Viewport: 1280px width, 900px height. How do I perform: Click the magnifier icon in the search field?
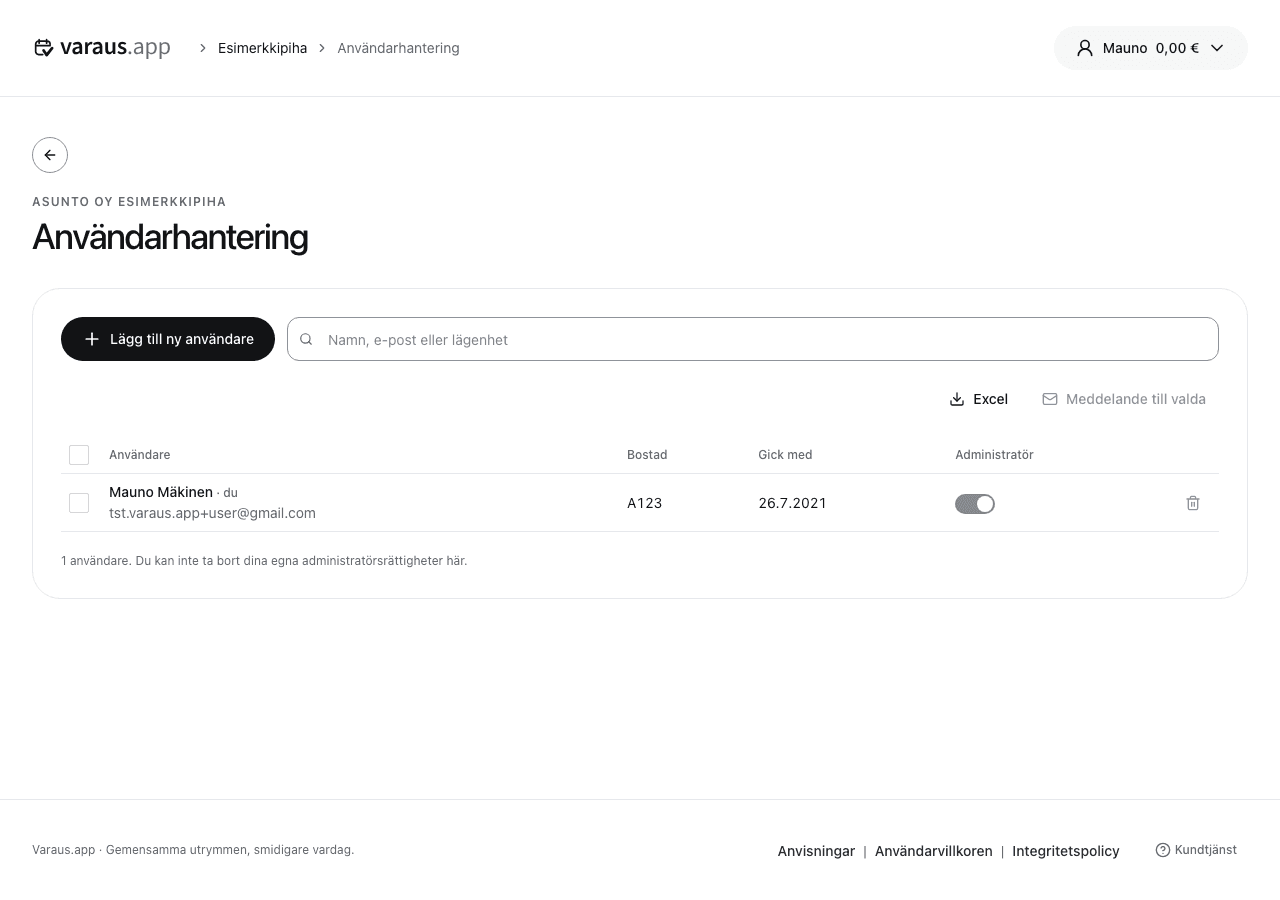[306, 340]
